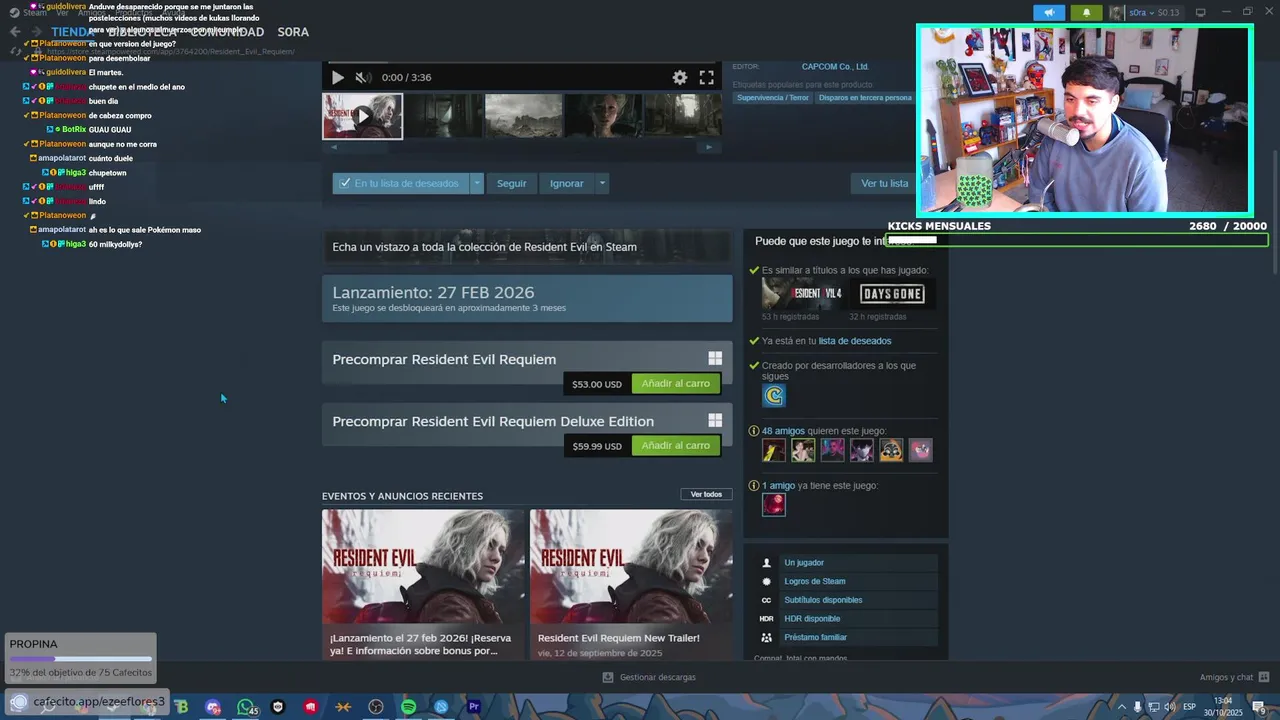Open Resident Evil 4 similar game capsule
Screen dimensions: 1280x720
pos(802,294)
